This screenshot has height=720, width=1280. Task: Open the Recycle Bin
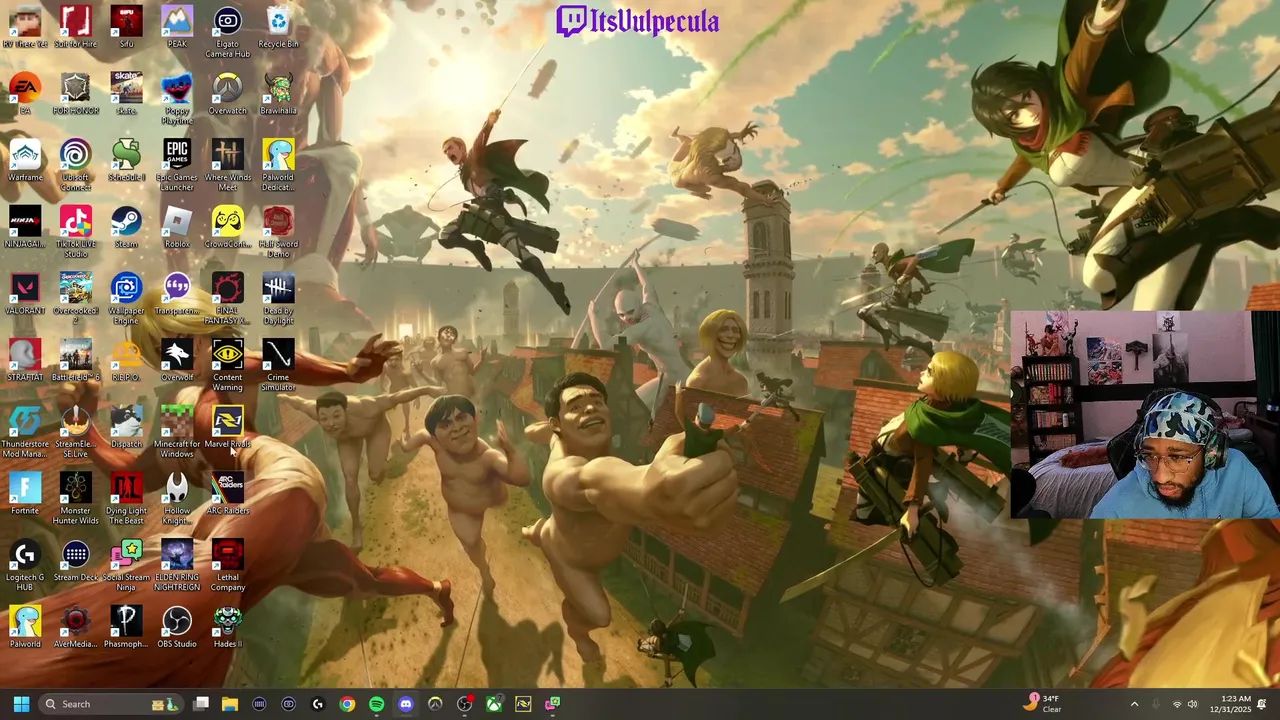(278, 27)
